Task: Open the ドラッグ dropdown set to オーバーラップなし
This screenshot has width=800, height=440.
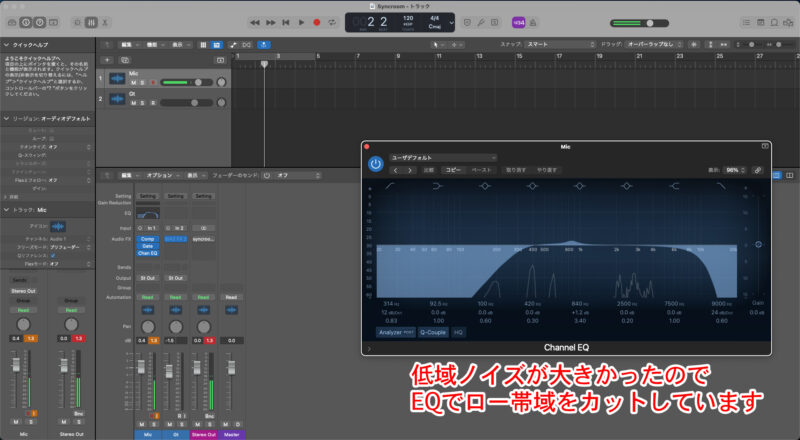Action: click(x=654, y=44)
